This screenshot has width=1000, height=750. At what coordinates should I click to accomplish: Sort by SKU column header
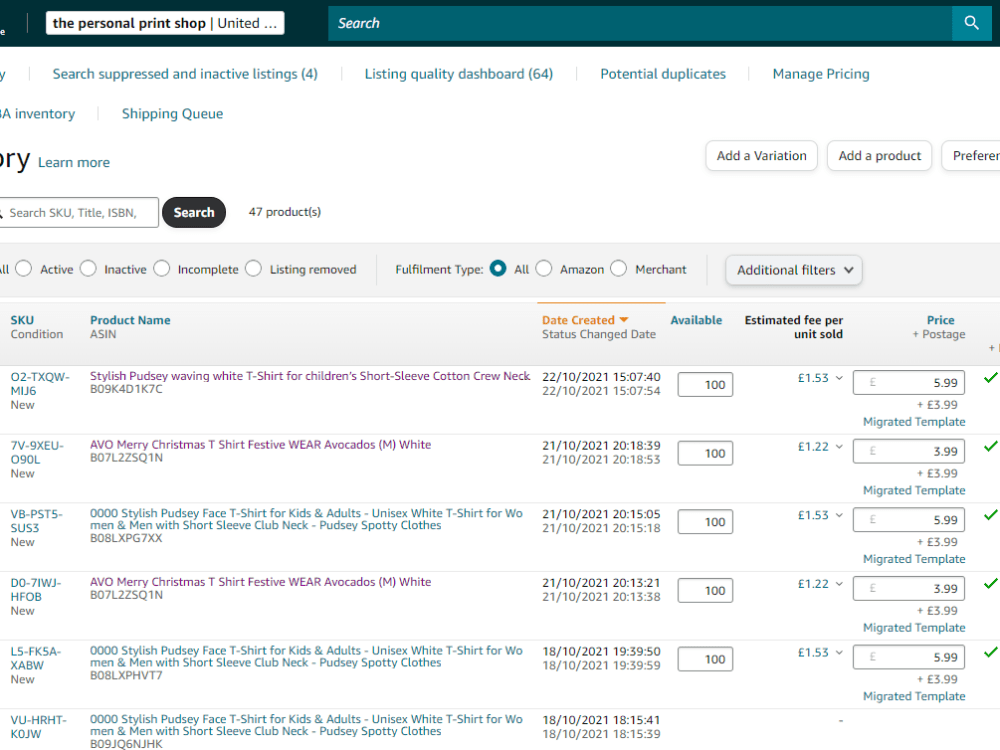pyautogui.click(x=22, y=320)
